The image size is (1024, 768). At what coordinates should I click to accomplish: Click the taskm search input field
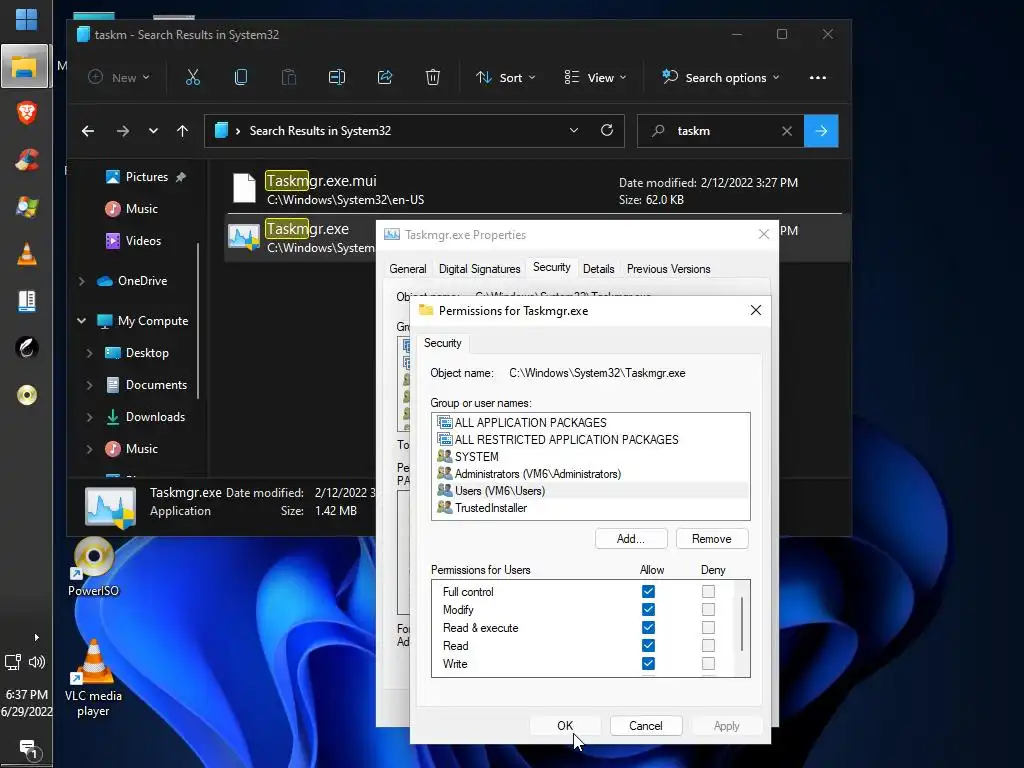719,131
